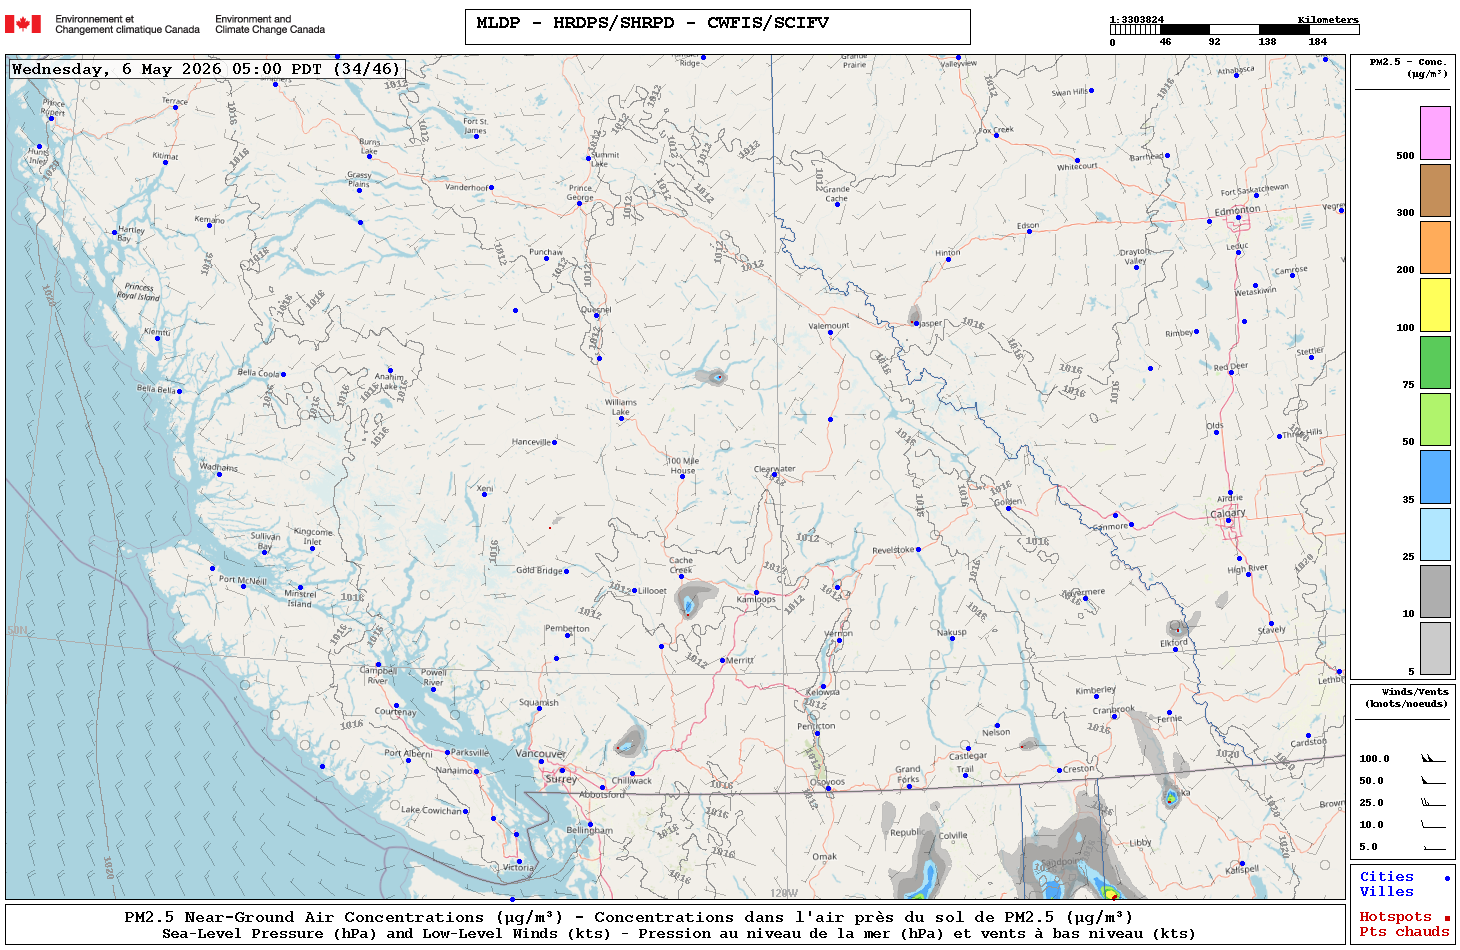The image size is (1460, 950).
Task: Click the date timestamp box
Action: [206, 69]
